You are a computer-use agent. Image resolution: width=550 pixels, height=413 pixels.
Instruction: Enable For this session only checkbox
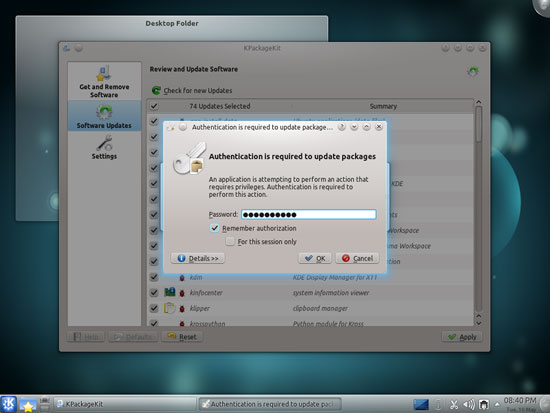230,241
